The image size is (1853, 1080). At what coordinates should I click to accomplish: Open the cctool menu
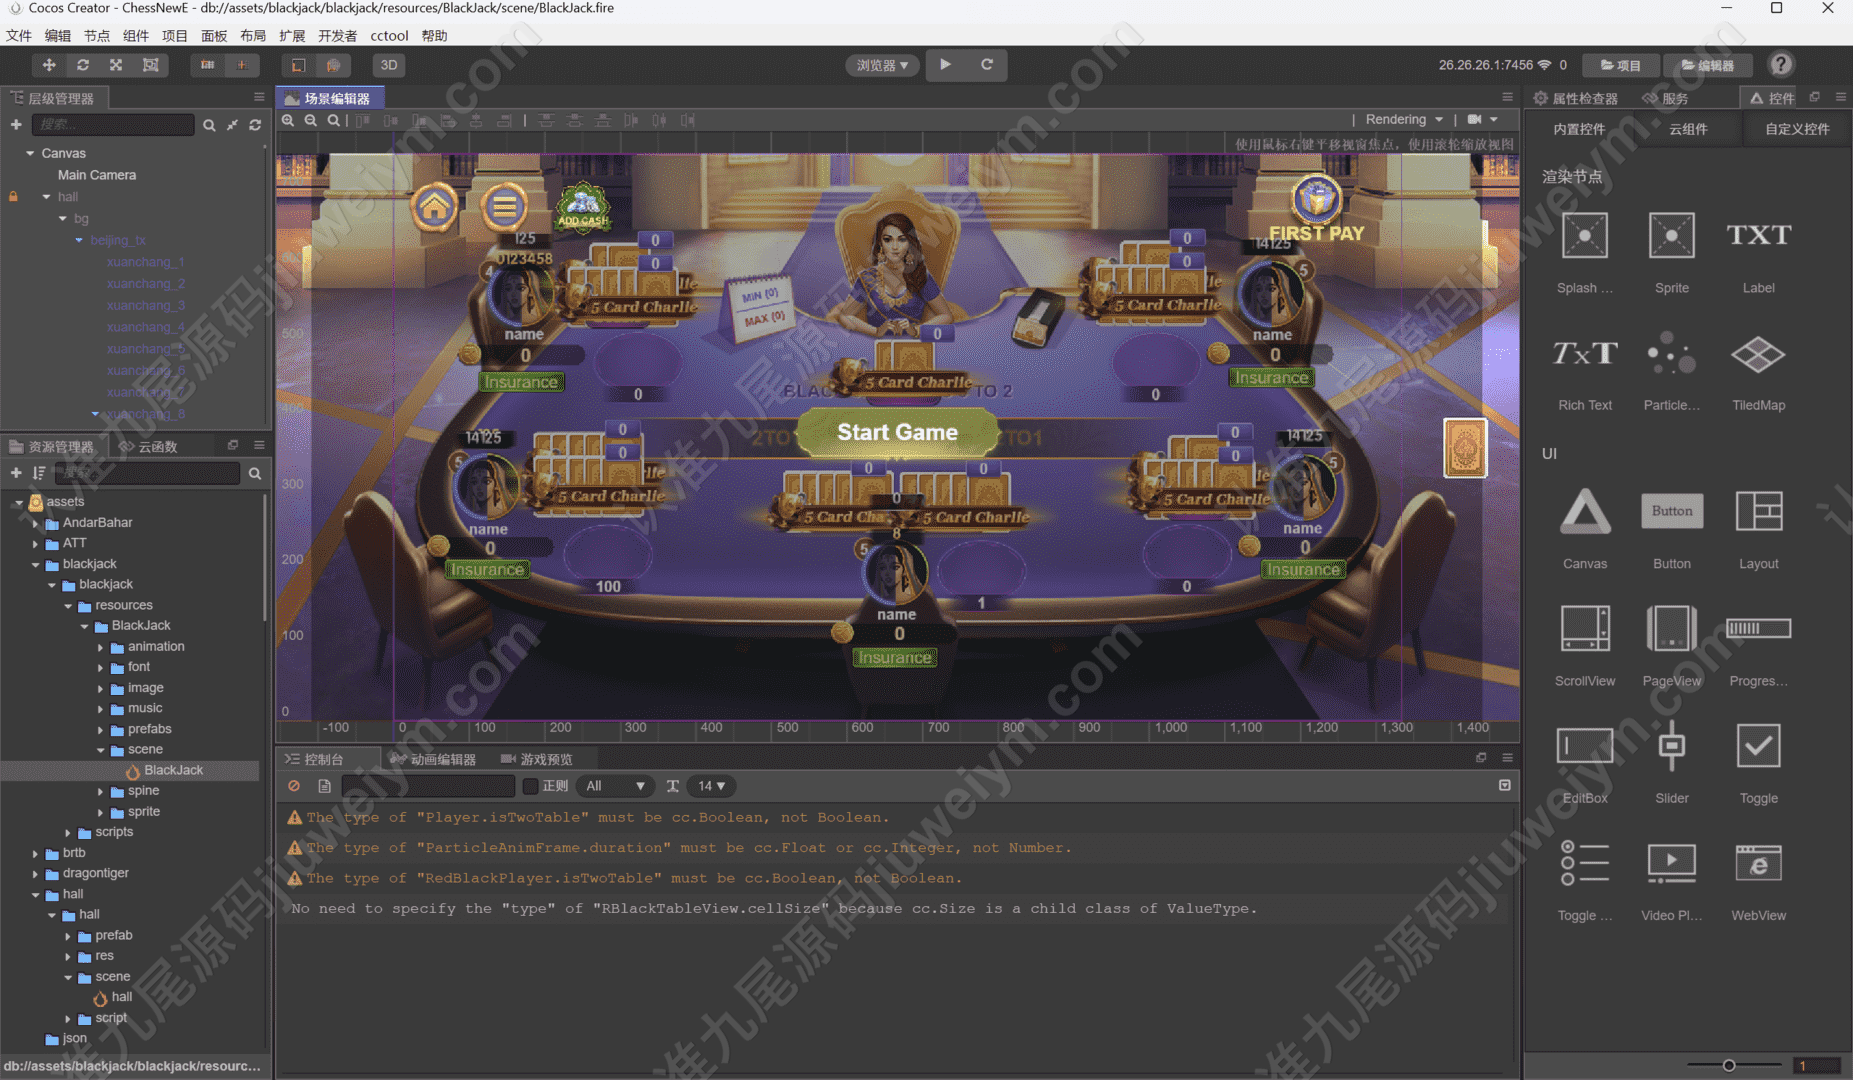click(x=389, y=36)
